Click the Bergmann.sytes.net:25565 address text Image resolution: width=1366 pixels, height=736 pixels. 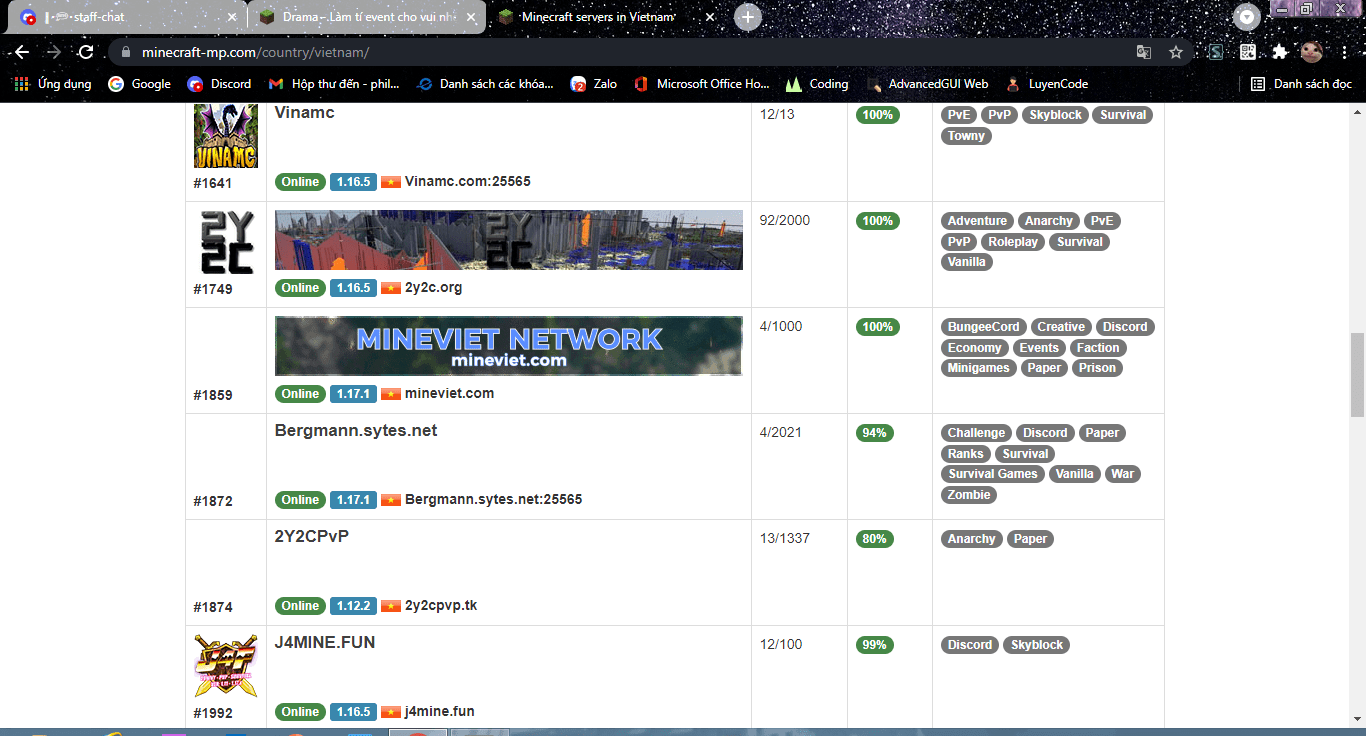click(494, 500)
